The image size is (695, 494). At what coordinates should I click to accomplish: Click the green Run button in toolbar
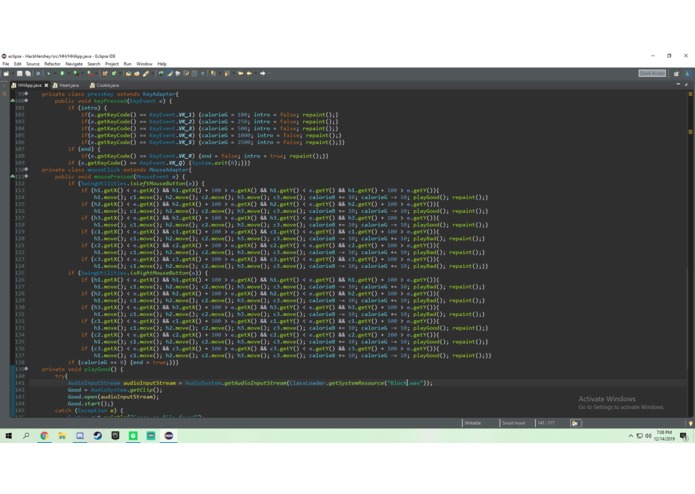62,73
